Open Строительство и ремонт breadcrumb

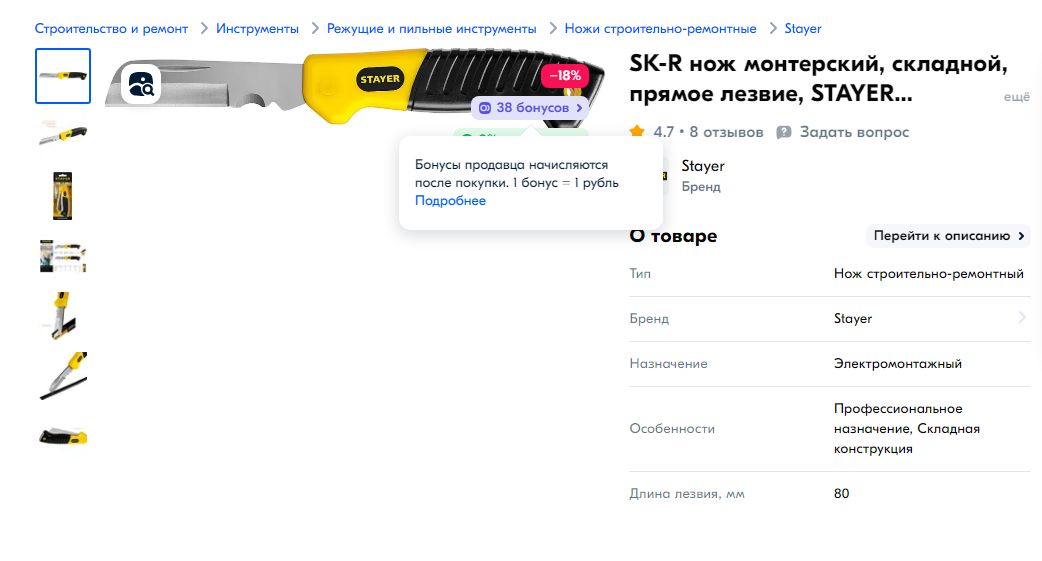tap(111, 29)
